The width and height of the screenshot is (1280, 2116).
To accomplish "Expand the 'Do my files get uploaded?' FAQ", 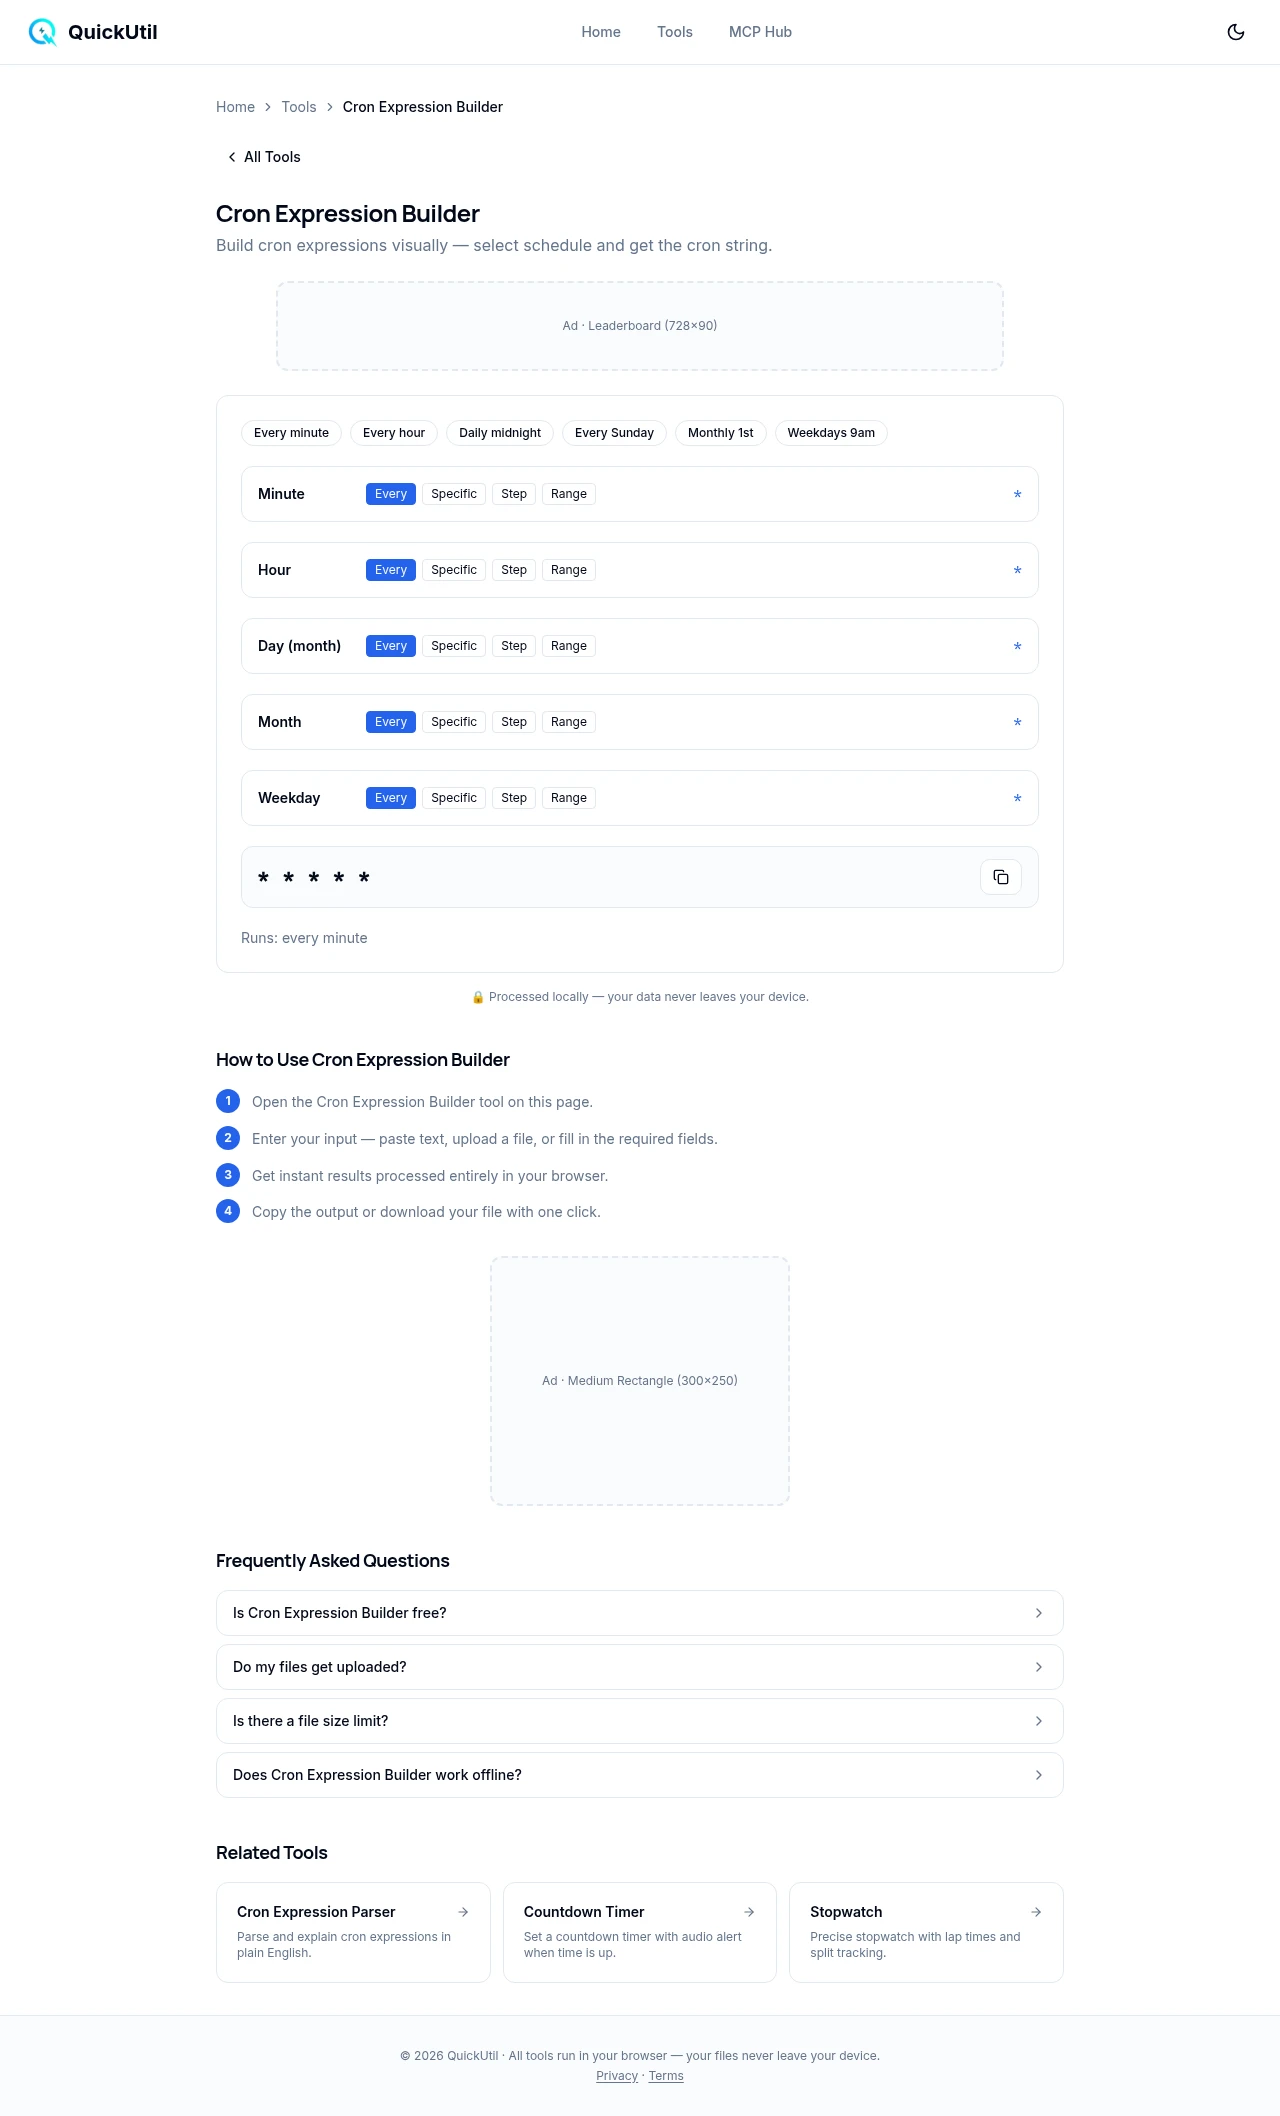I will tap(639, 1667).
